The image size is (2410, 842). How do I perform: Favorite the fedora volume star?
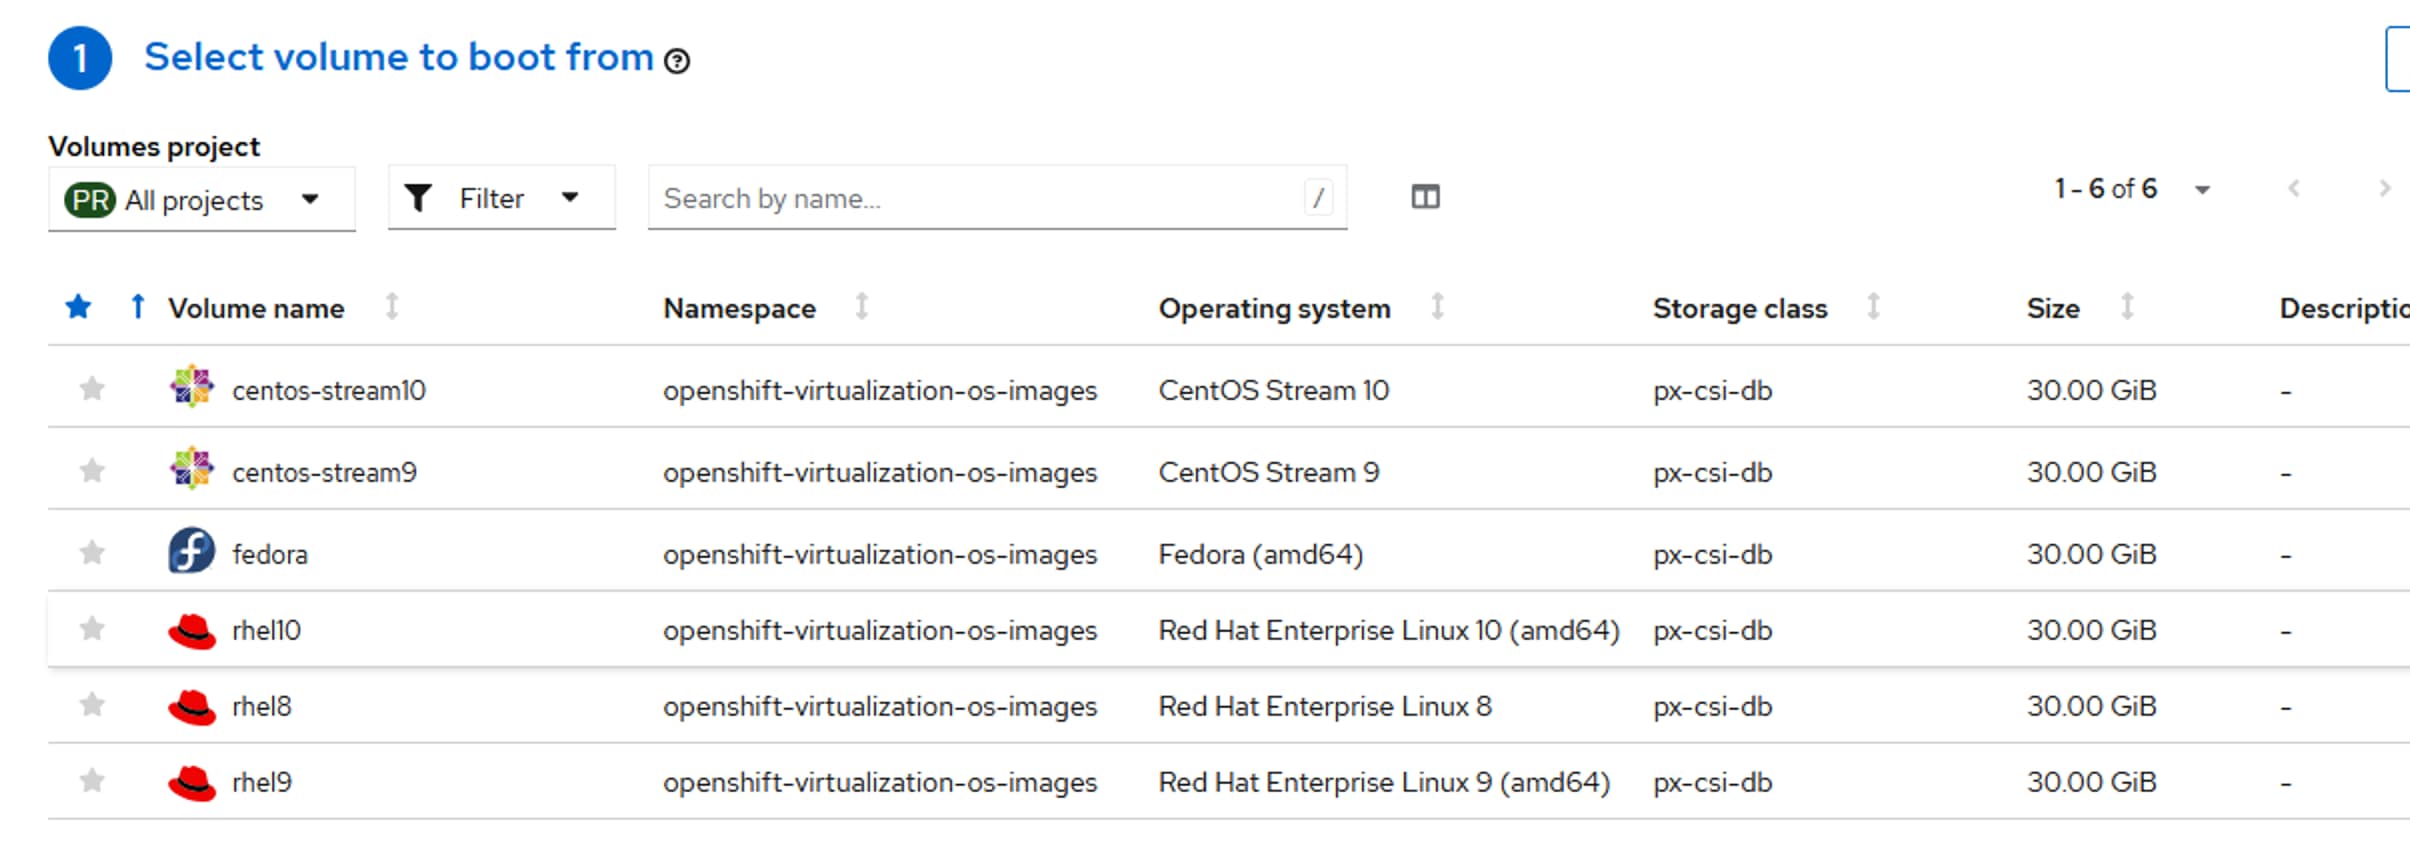pyautogui.click(x=92, y=553)
